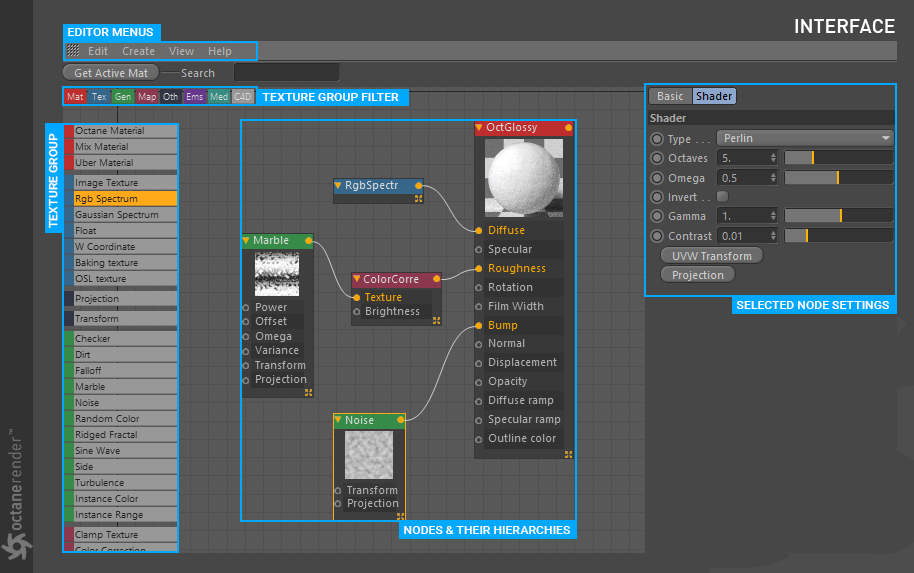
Task: Click the Marble node output port
Action: pos(308,241)
